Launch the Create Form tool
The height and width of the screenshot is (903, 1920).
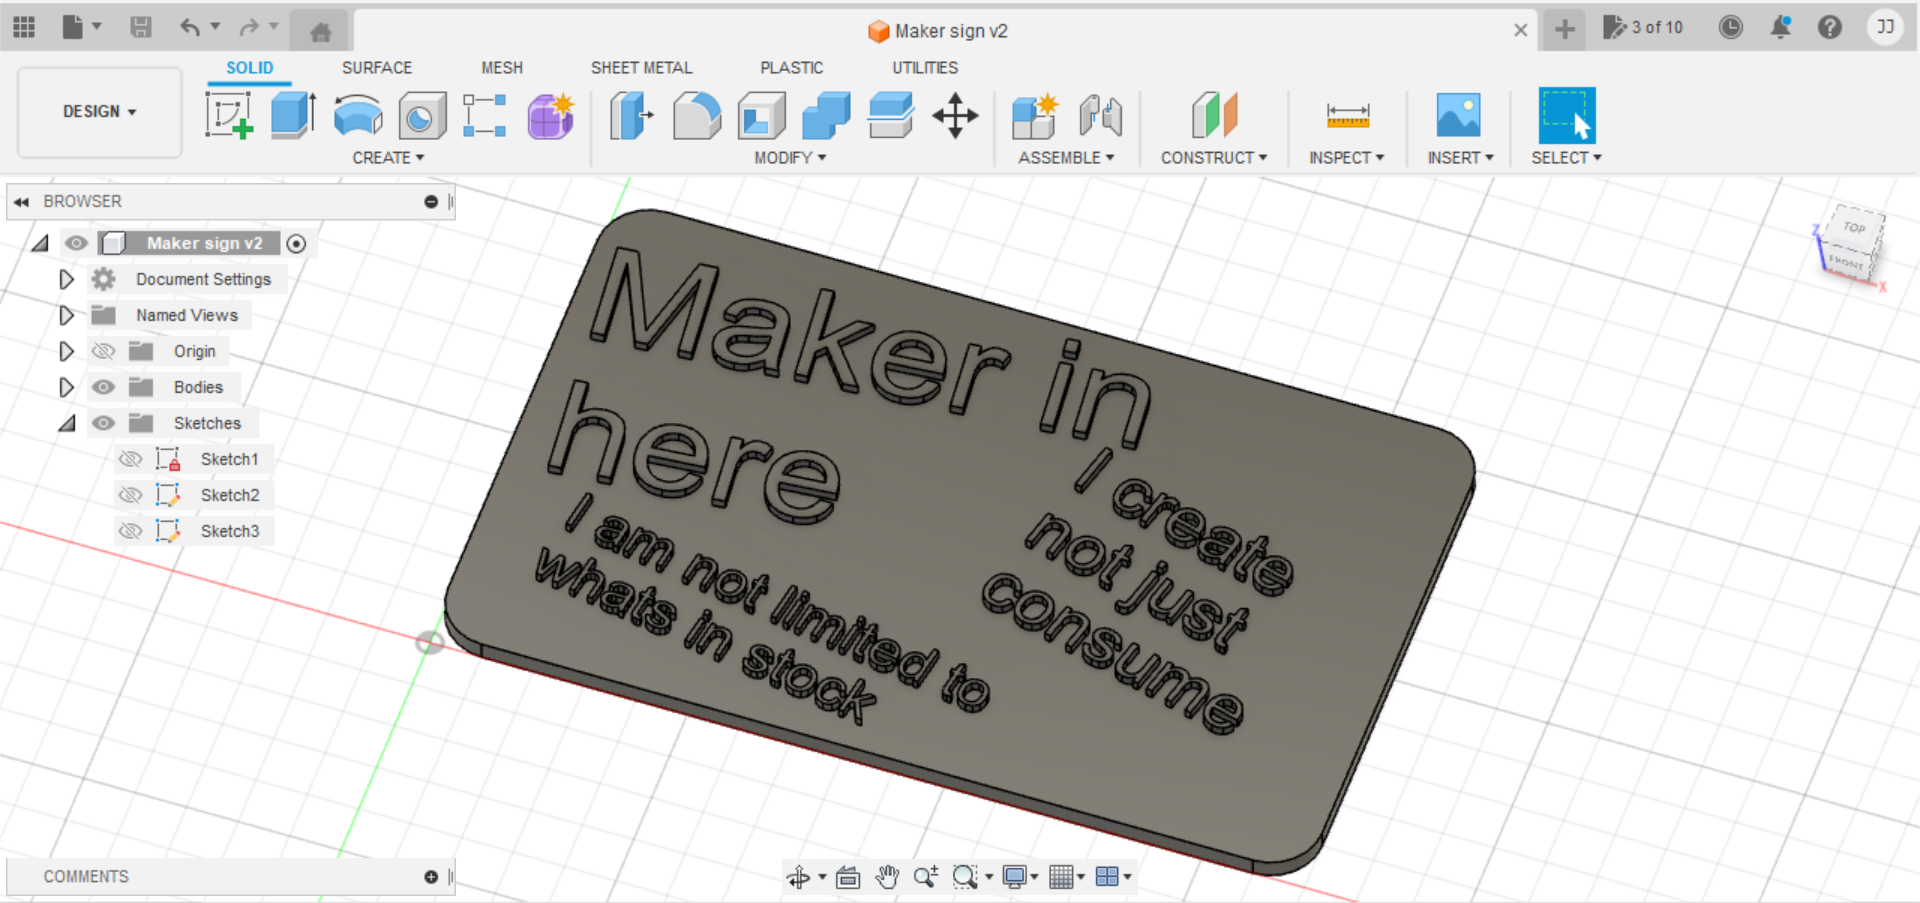[x=550, y=115]
